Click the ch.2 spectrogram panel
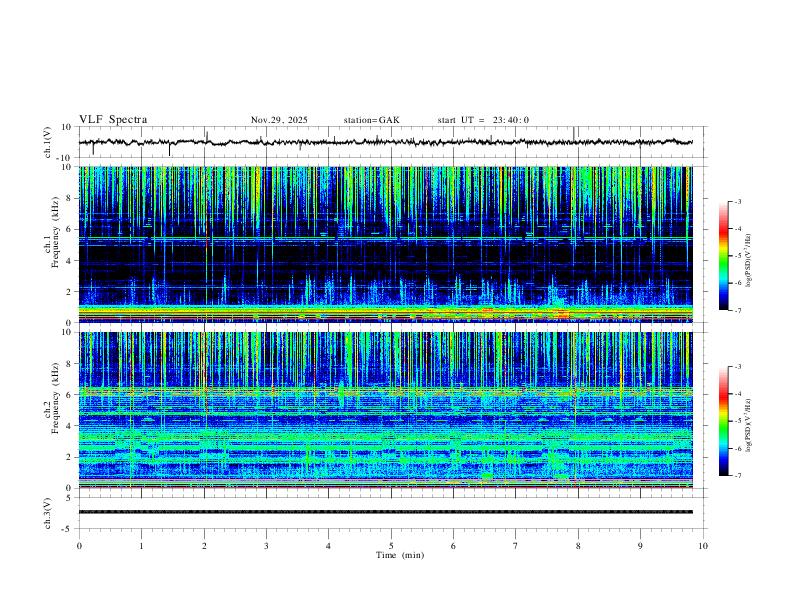This screenshot has height=612, width=792. pyautogui.click(x=386, y=410)
